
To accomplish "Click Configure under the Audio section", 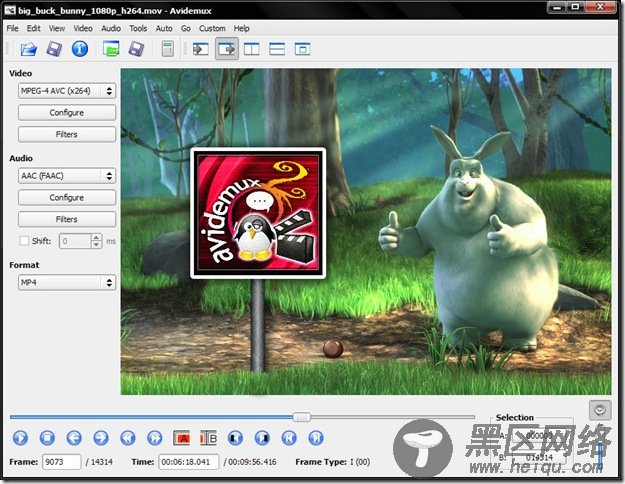I will click(x=67, y=197).
